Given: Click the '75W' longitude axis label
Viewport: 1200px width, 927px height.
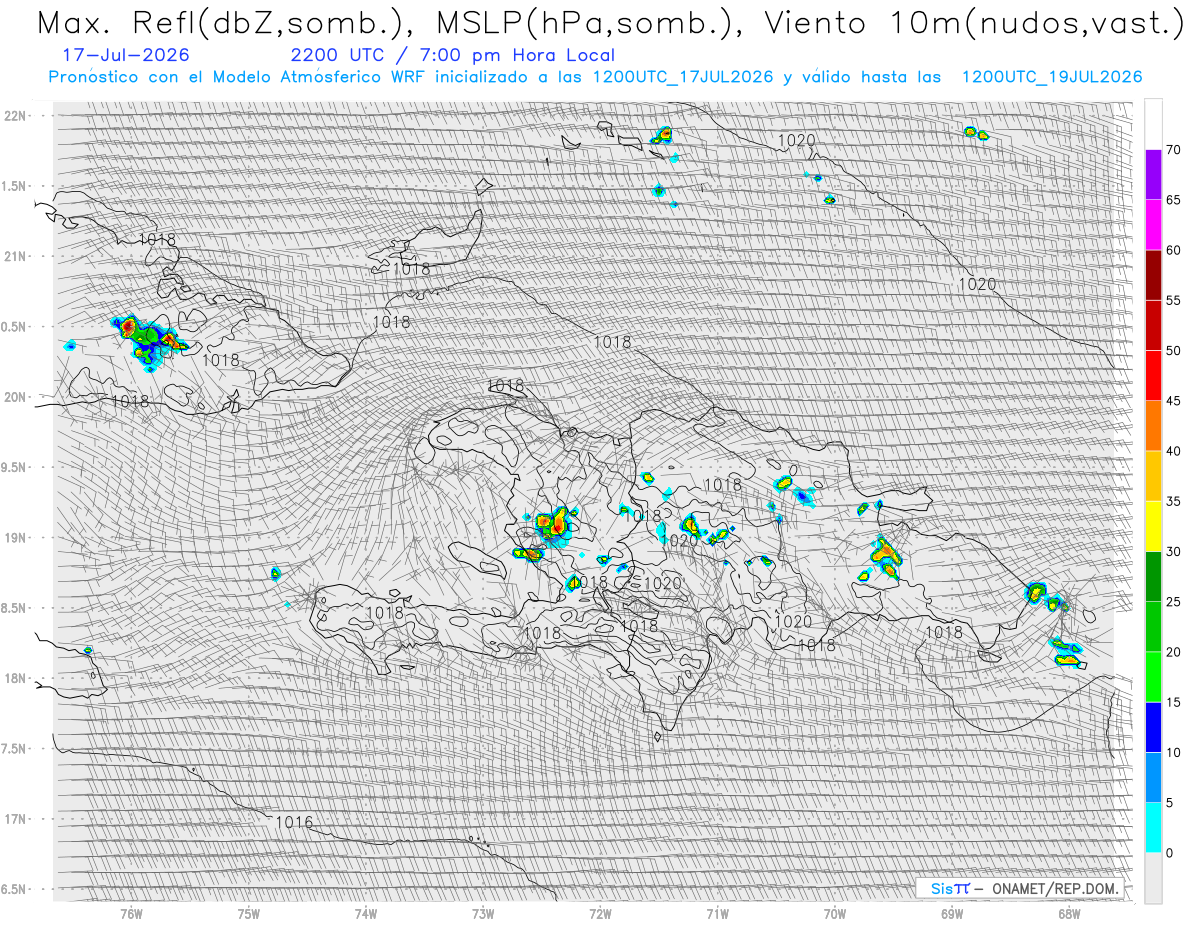Looking at the screenshot, I should pos(249,913).
